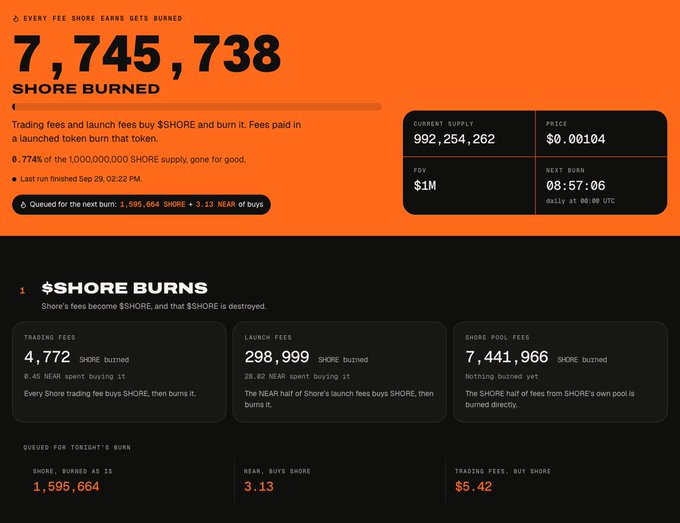The width and height of the screenshot is (680, 523).
Task: Click the FDV value $1M
Action: pyautogui.click(x=425, y=186)
